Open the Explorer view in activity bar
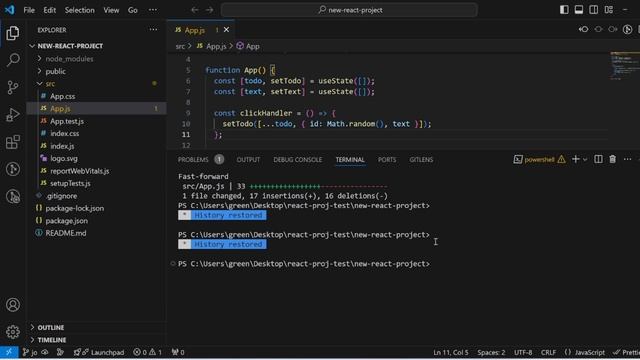Screen dimensions: 640x360 13,33
